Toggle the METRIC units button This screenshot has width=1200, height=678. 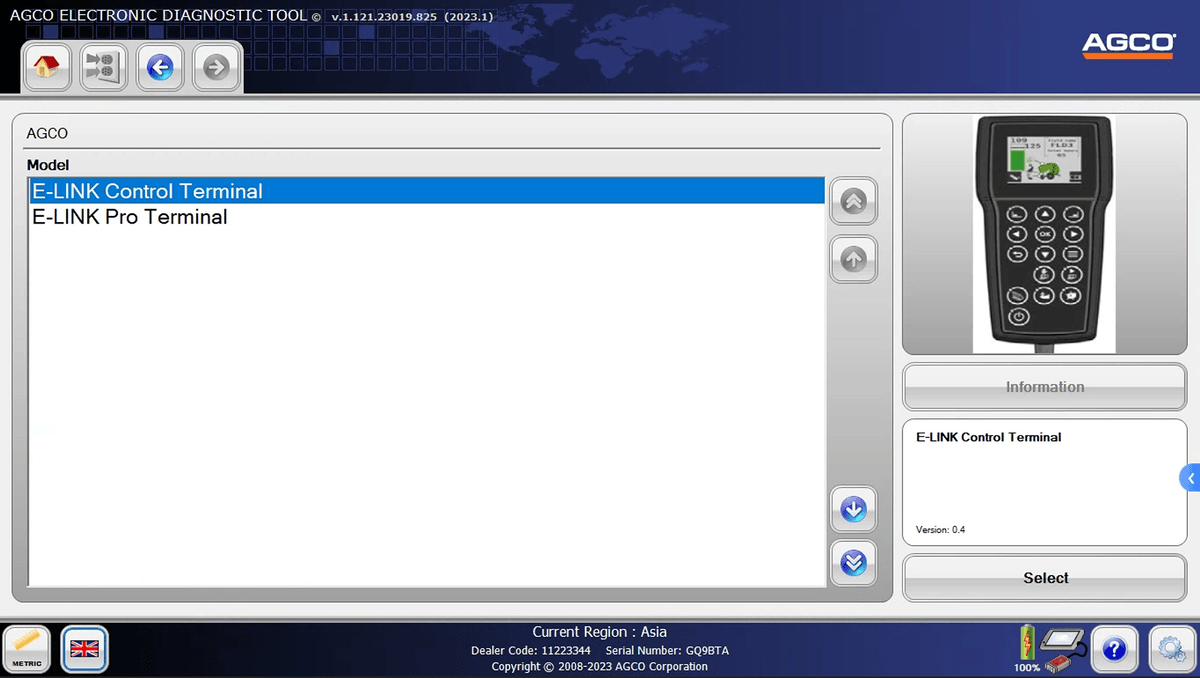click(28, 649)
